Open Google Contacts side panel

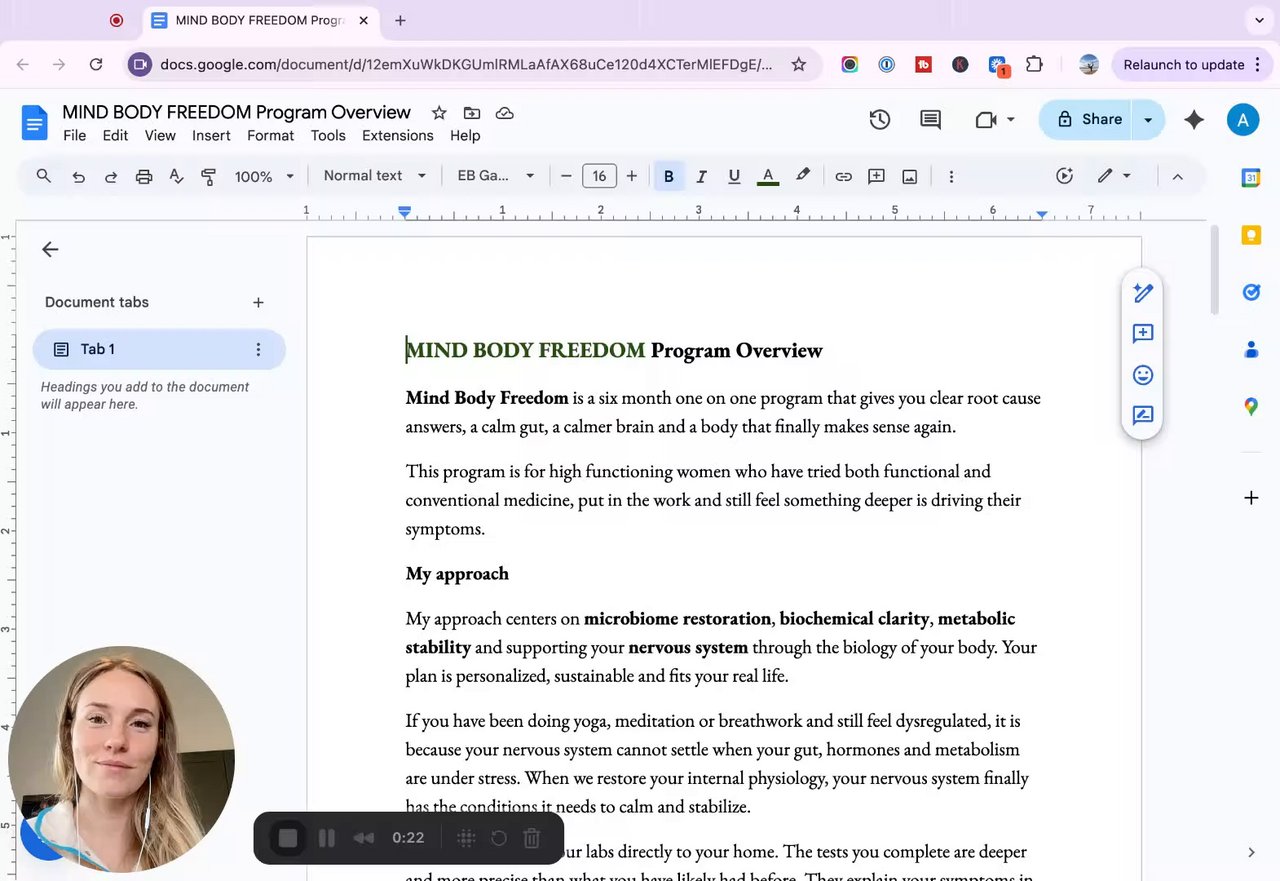click(x=1251, y=349)
